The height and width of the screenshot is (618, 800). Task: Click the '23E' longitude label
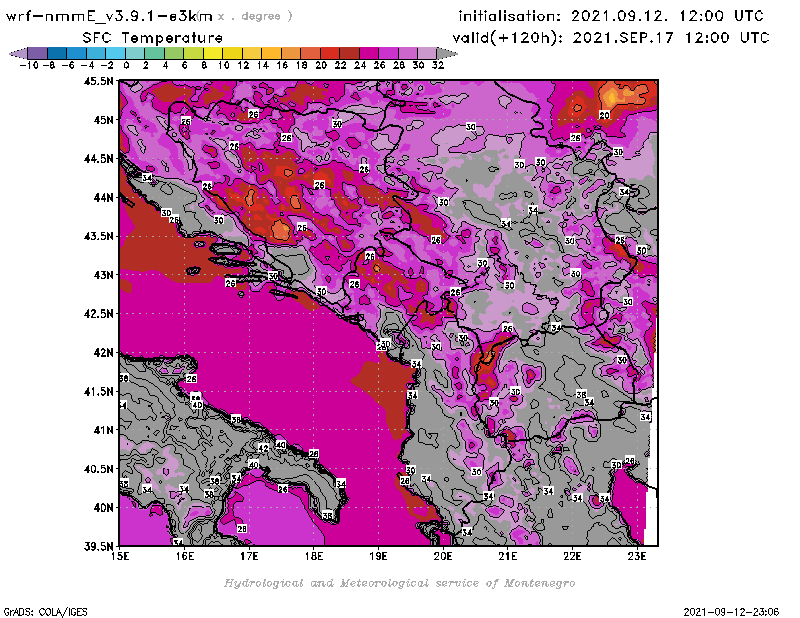[x=637, y=556]
